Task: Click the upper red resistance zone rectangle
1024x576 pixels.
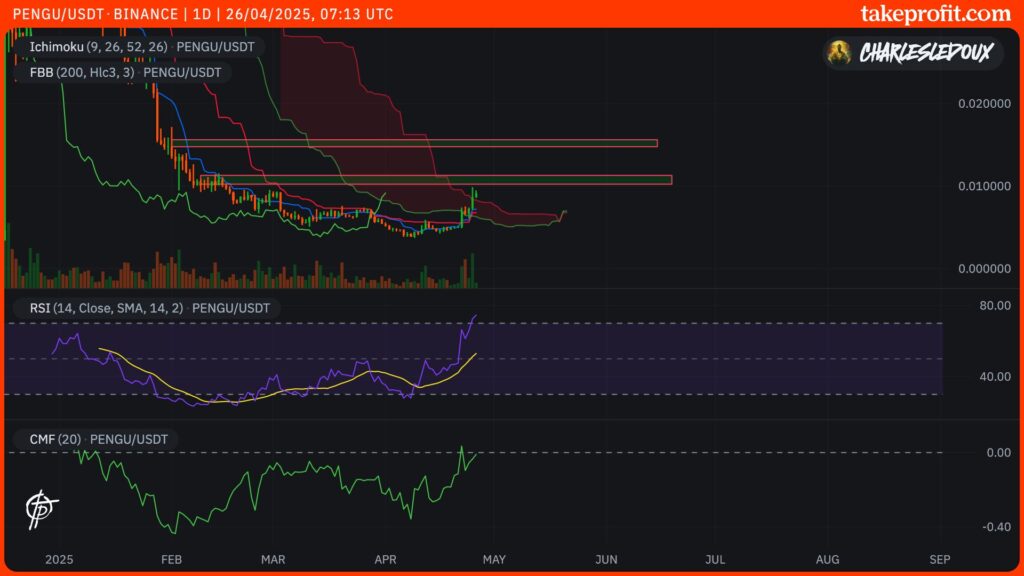Action: point(414,143)
